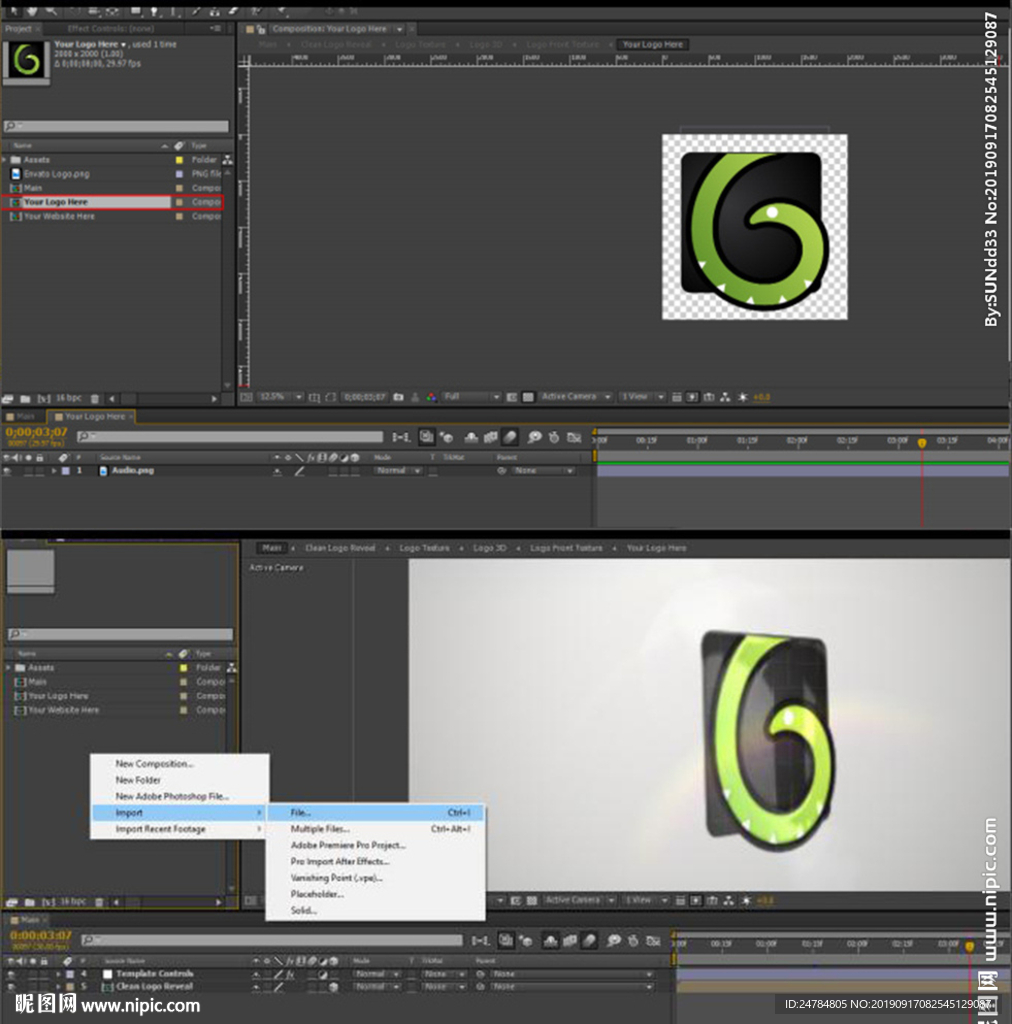Click Show Channel RGB icon in upper viewer
The width and height of the screenshot is (1012, 1024).
click(431, 397)
